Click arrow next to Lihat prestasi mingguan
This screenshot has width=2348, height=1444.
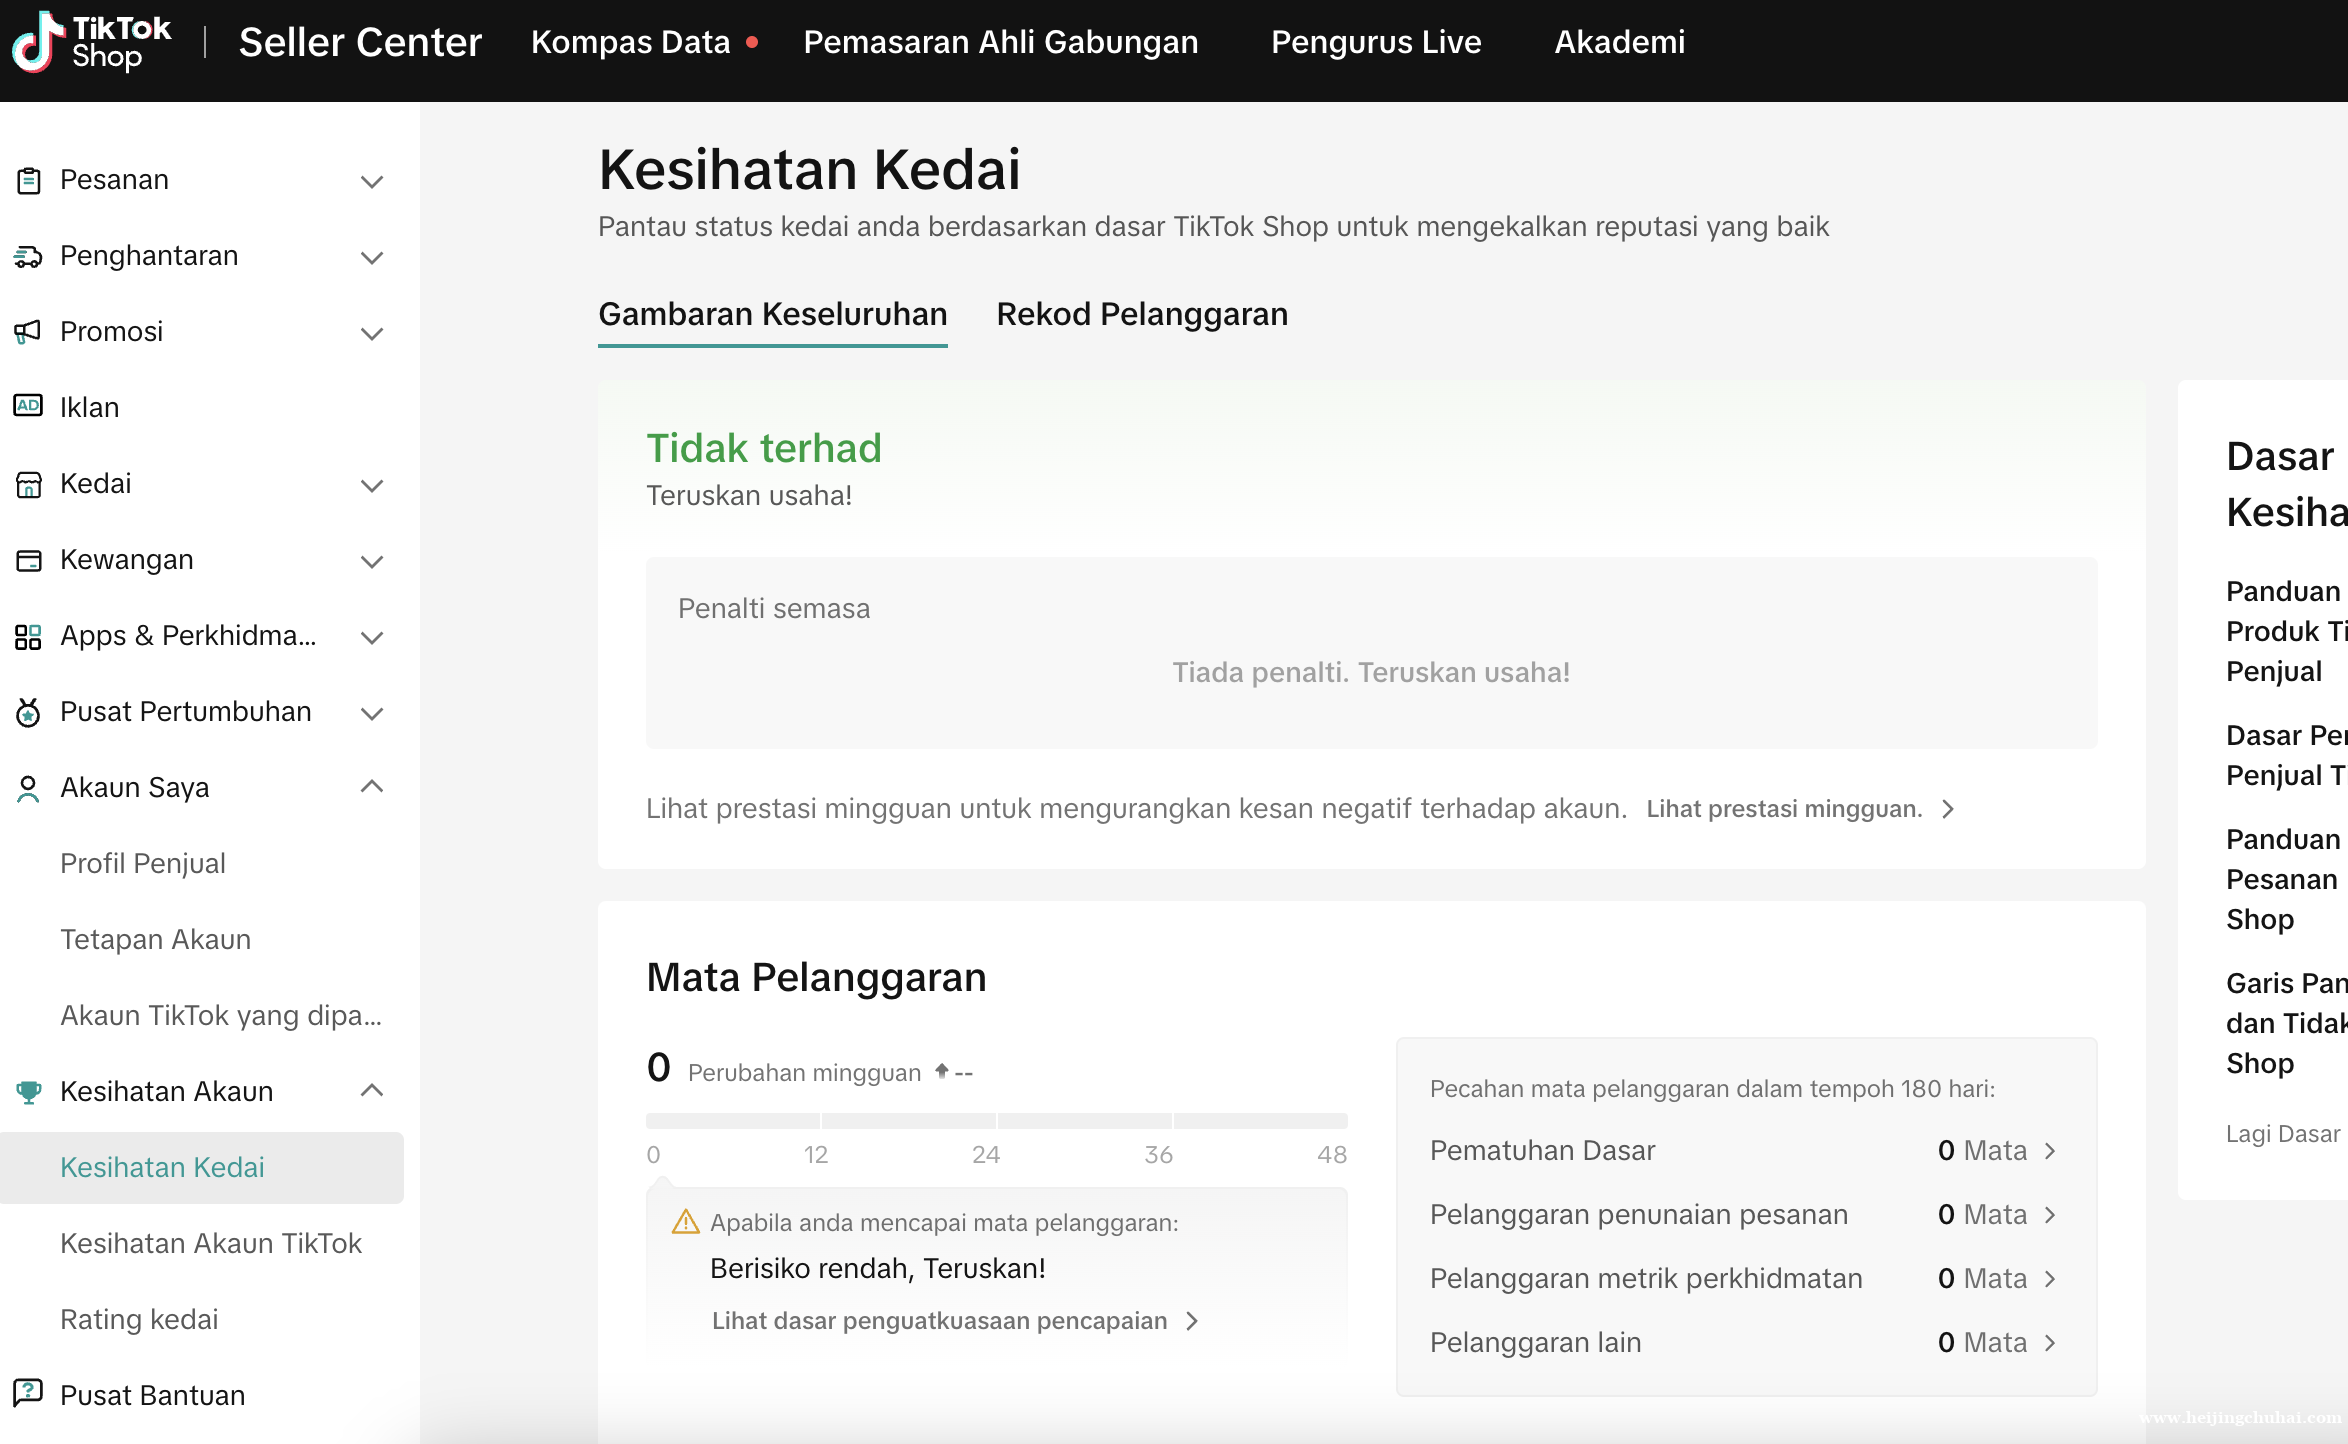(x=1948, y=809)
